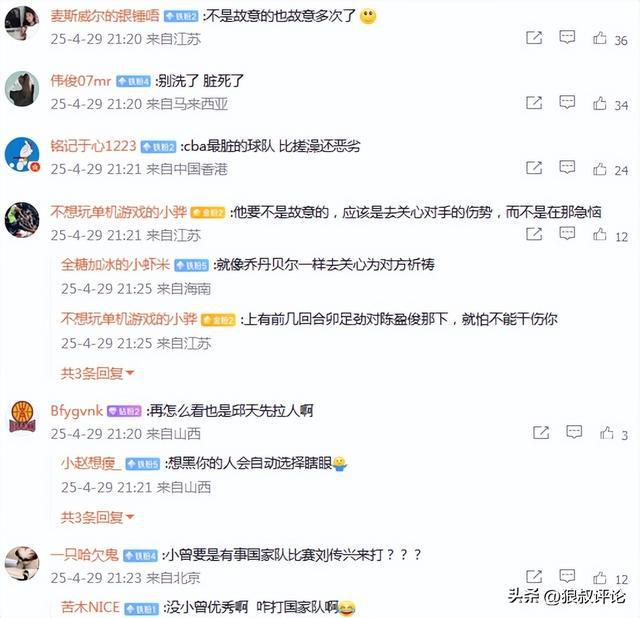Open username link 苦木NICE
Viewport: 640px width, 618px height.
tap(90, 607)
